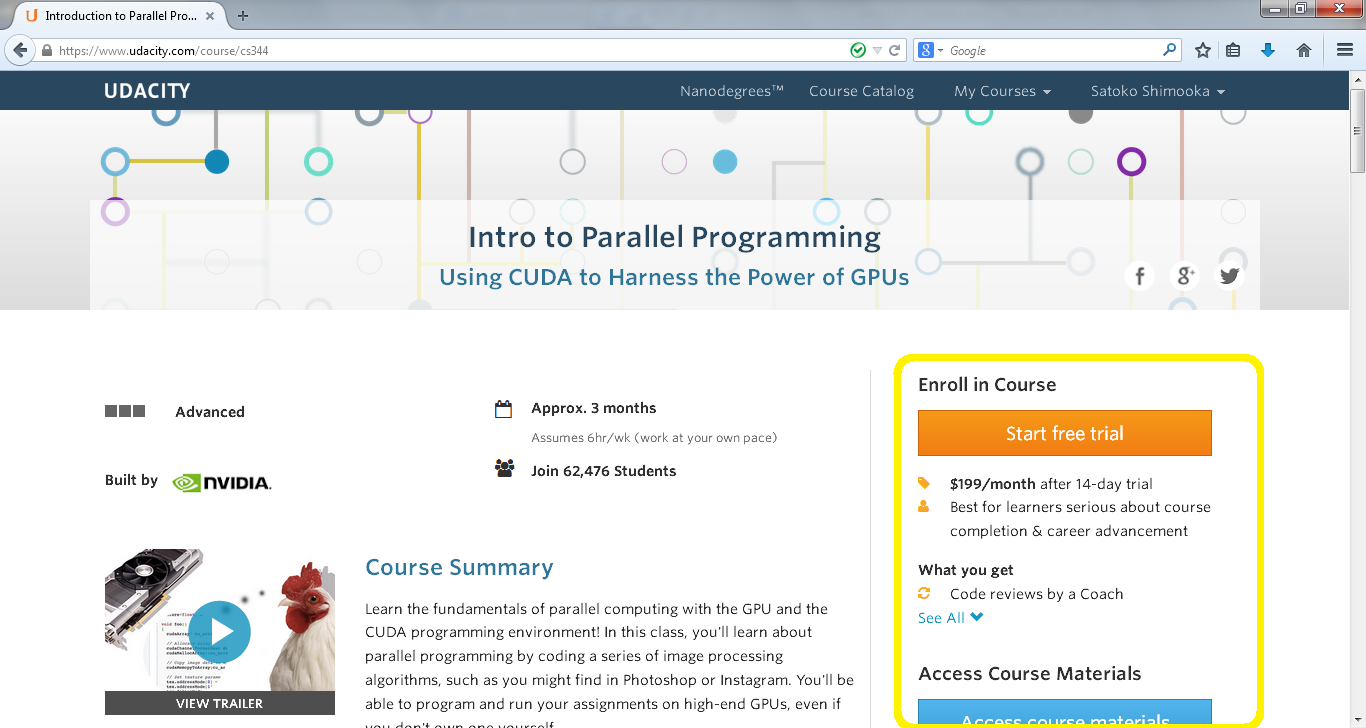Open the Nanodegrees menu item
The image size is (1366, 728).
click(732, 91)
